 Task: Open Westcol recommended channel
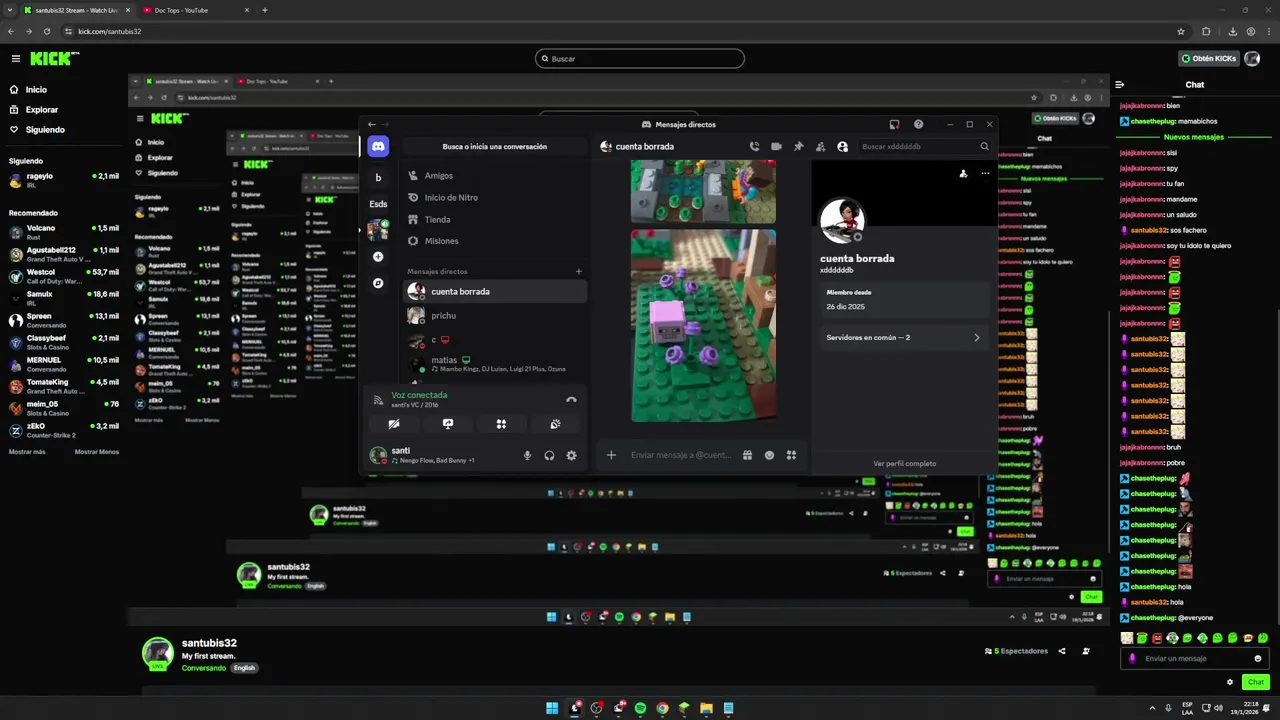pyautogui.click(x=64, y=275)
